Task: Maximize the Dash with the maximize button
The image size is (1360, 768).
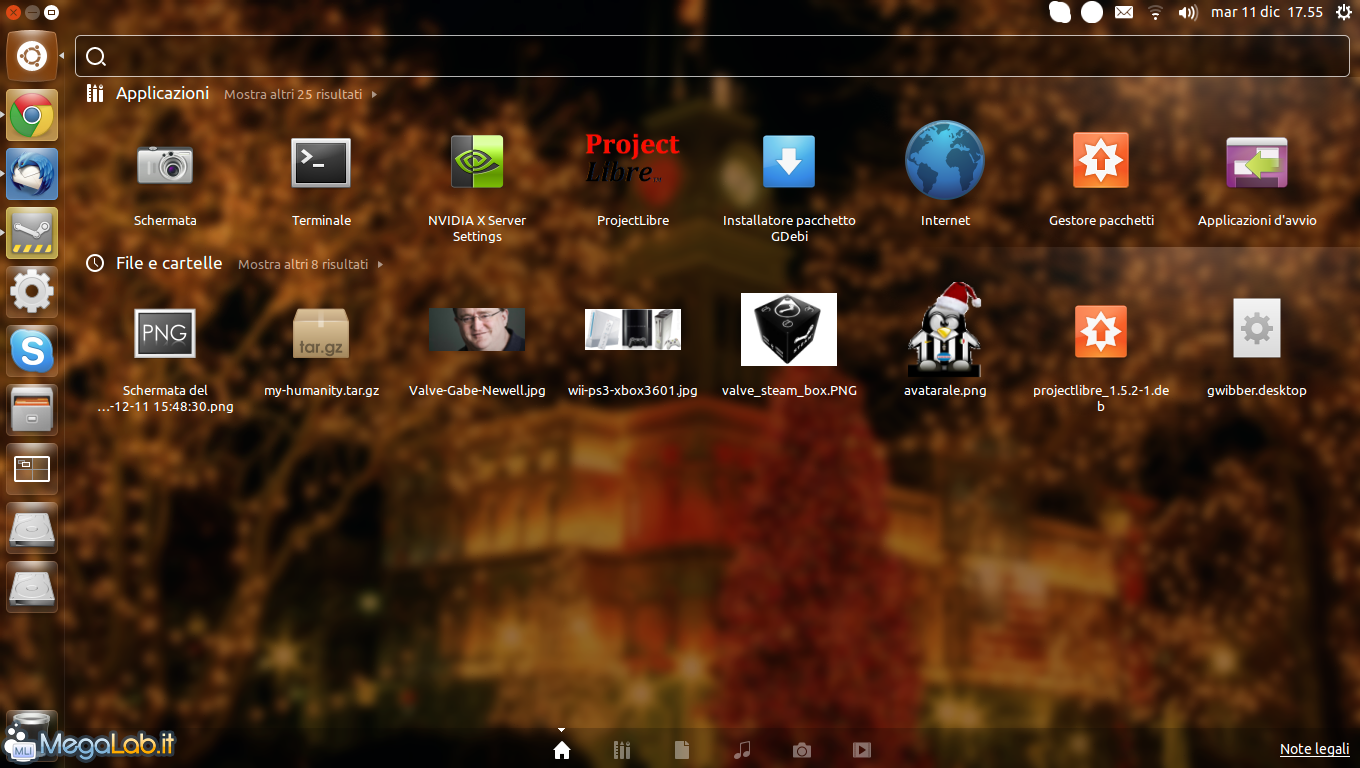Action: point(52,12)
